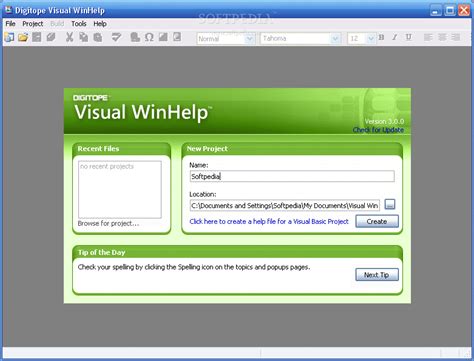This screenshot has width=474, height=361.
Task: Open the Project menu
Action: coord(33,24)
